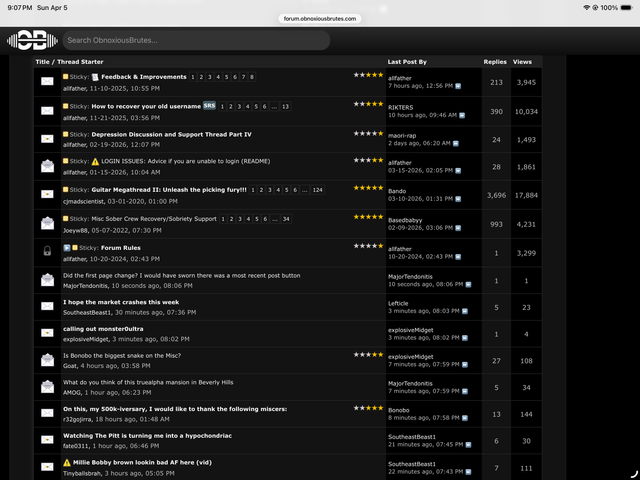Tap Wi-Fi icon in status bar
This screenshot has height=480, width=640.
click(x=587, y=8)
